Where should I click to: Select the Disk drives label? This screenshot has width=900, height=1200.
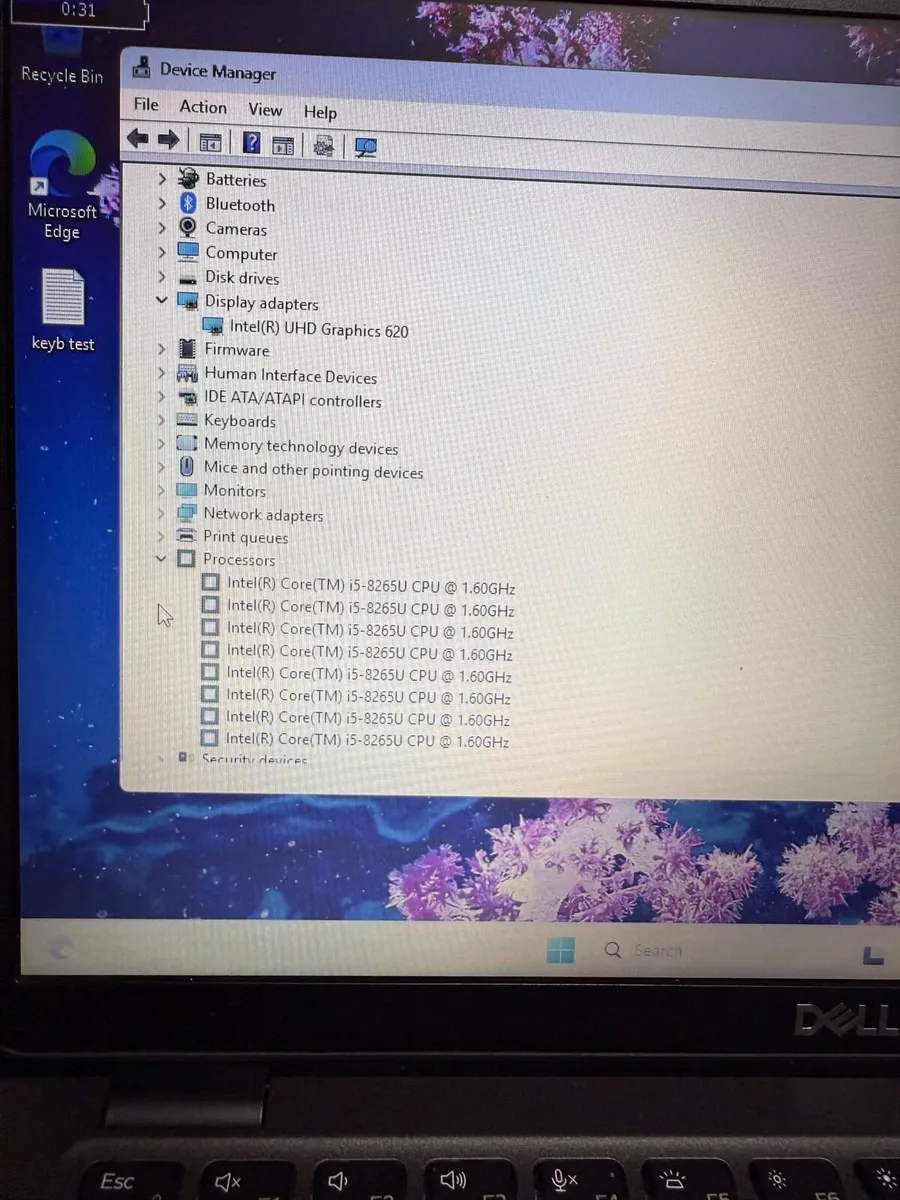(242, 278)
